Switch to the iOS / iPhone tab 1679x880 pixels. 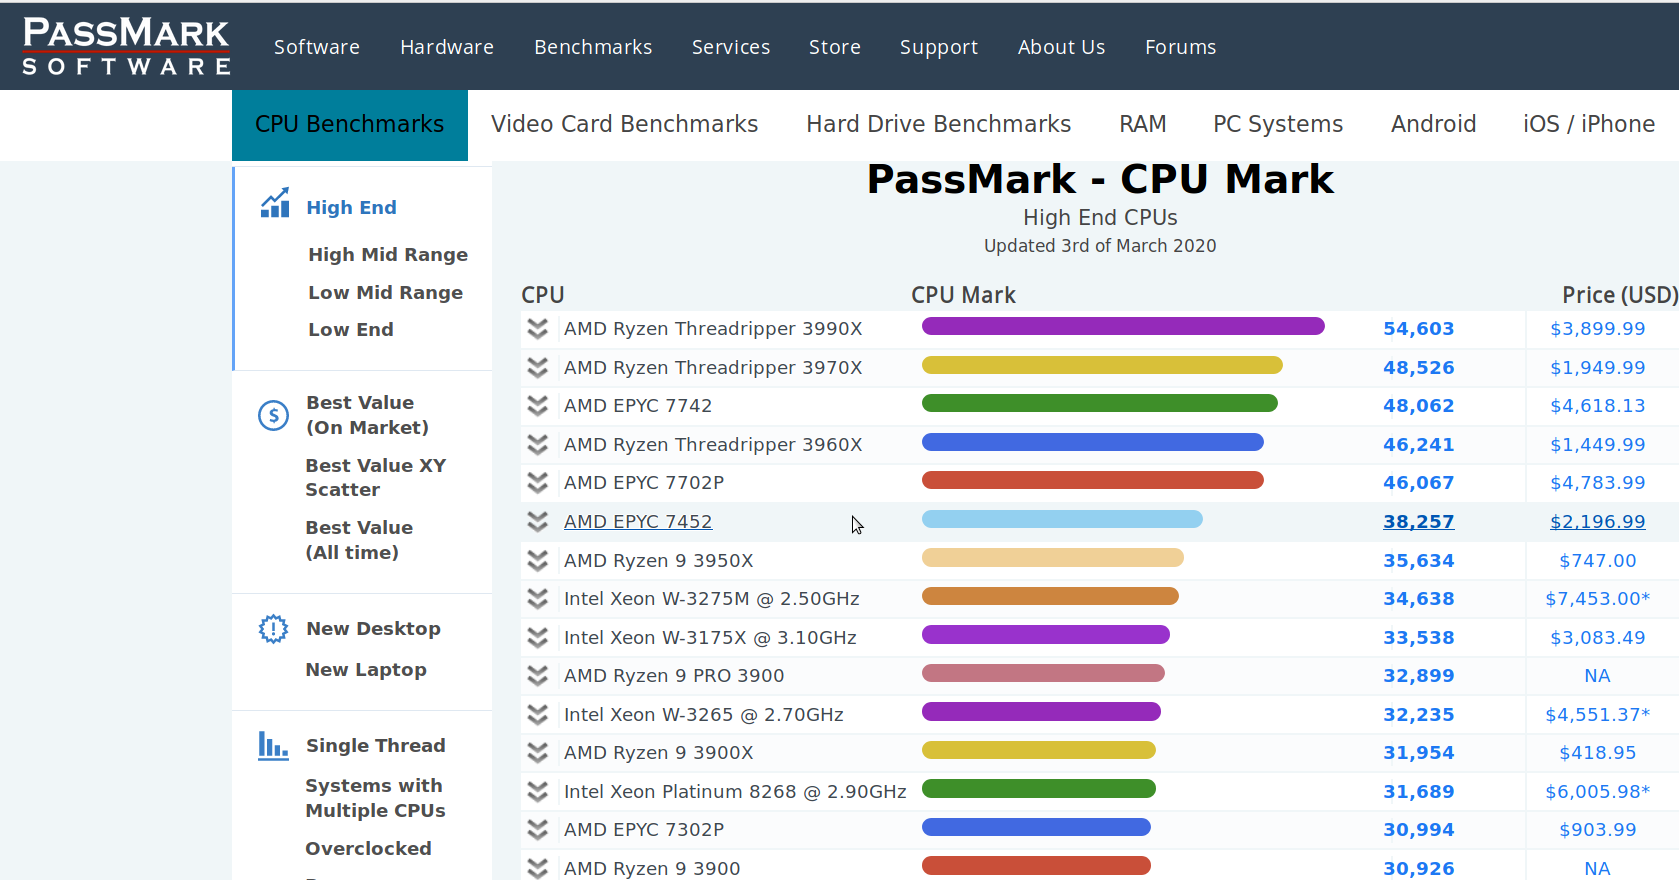1589,124
